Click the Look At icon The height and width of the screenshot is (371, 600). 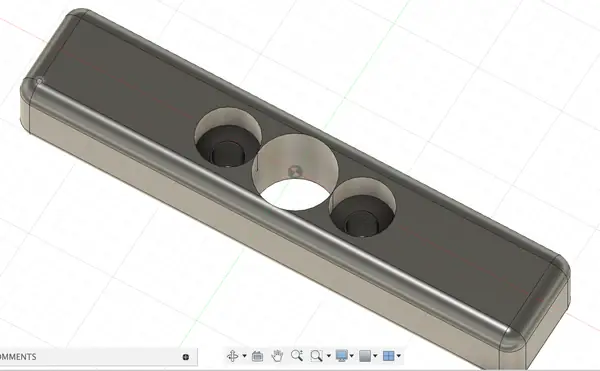click(258, 356)
